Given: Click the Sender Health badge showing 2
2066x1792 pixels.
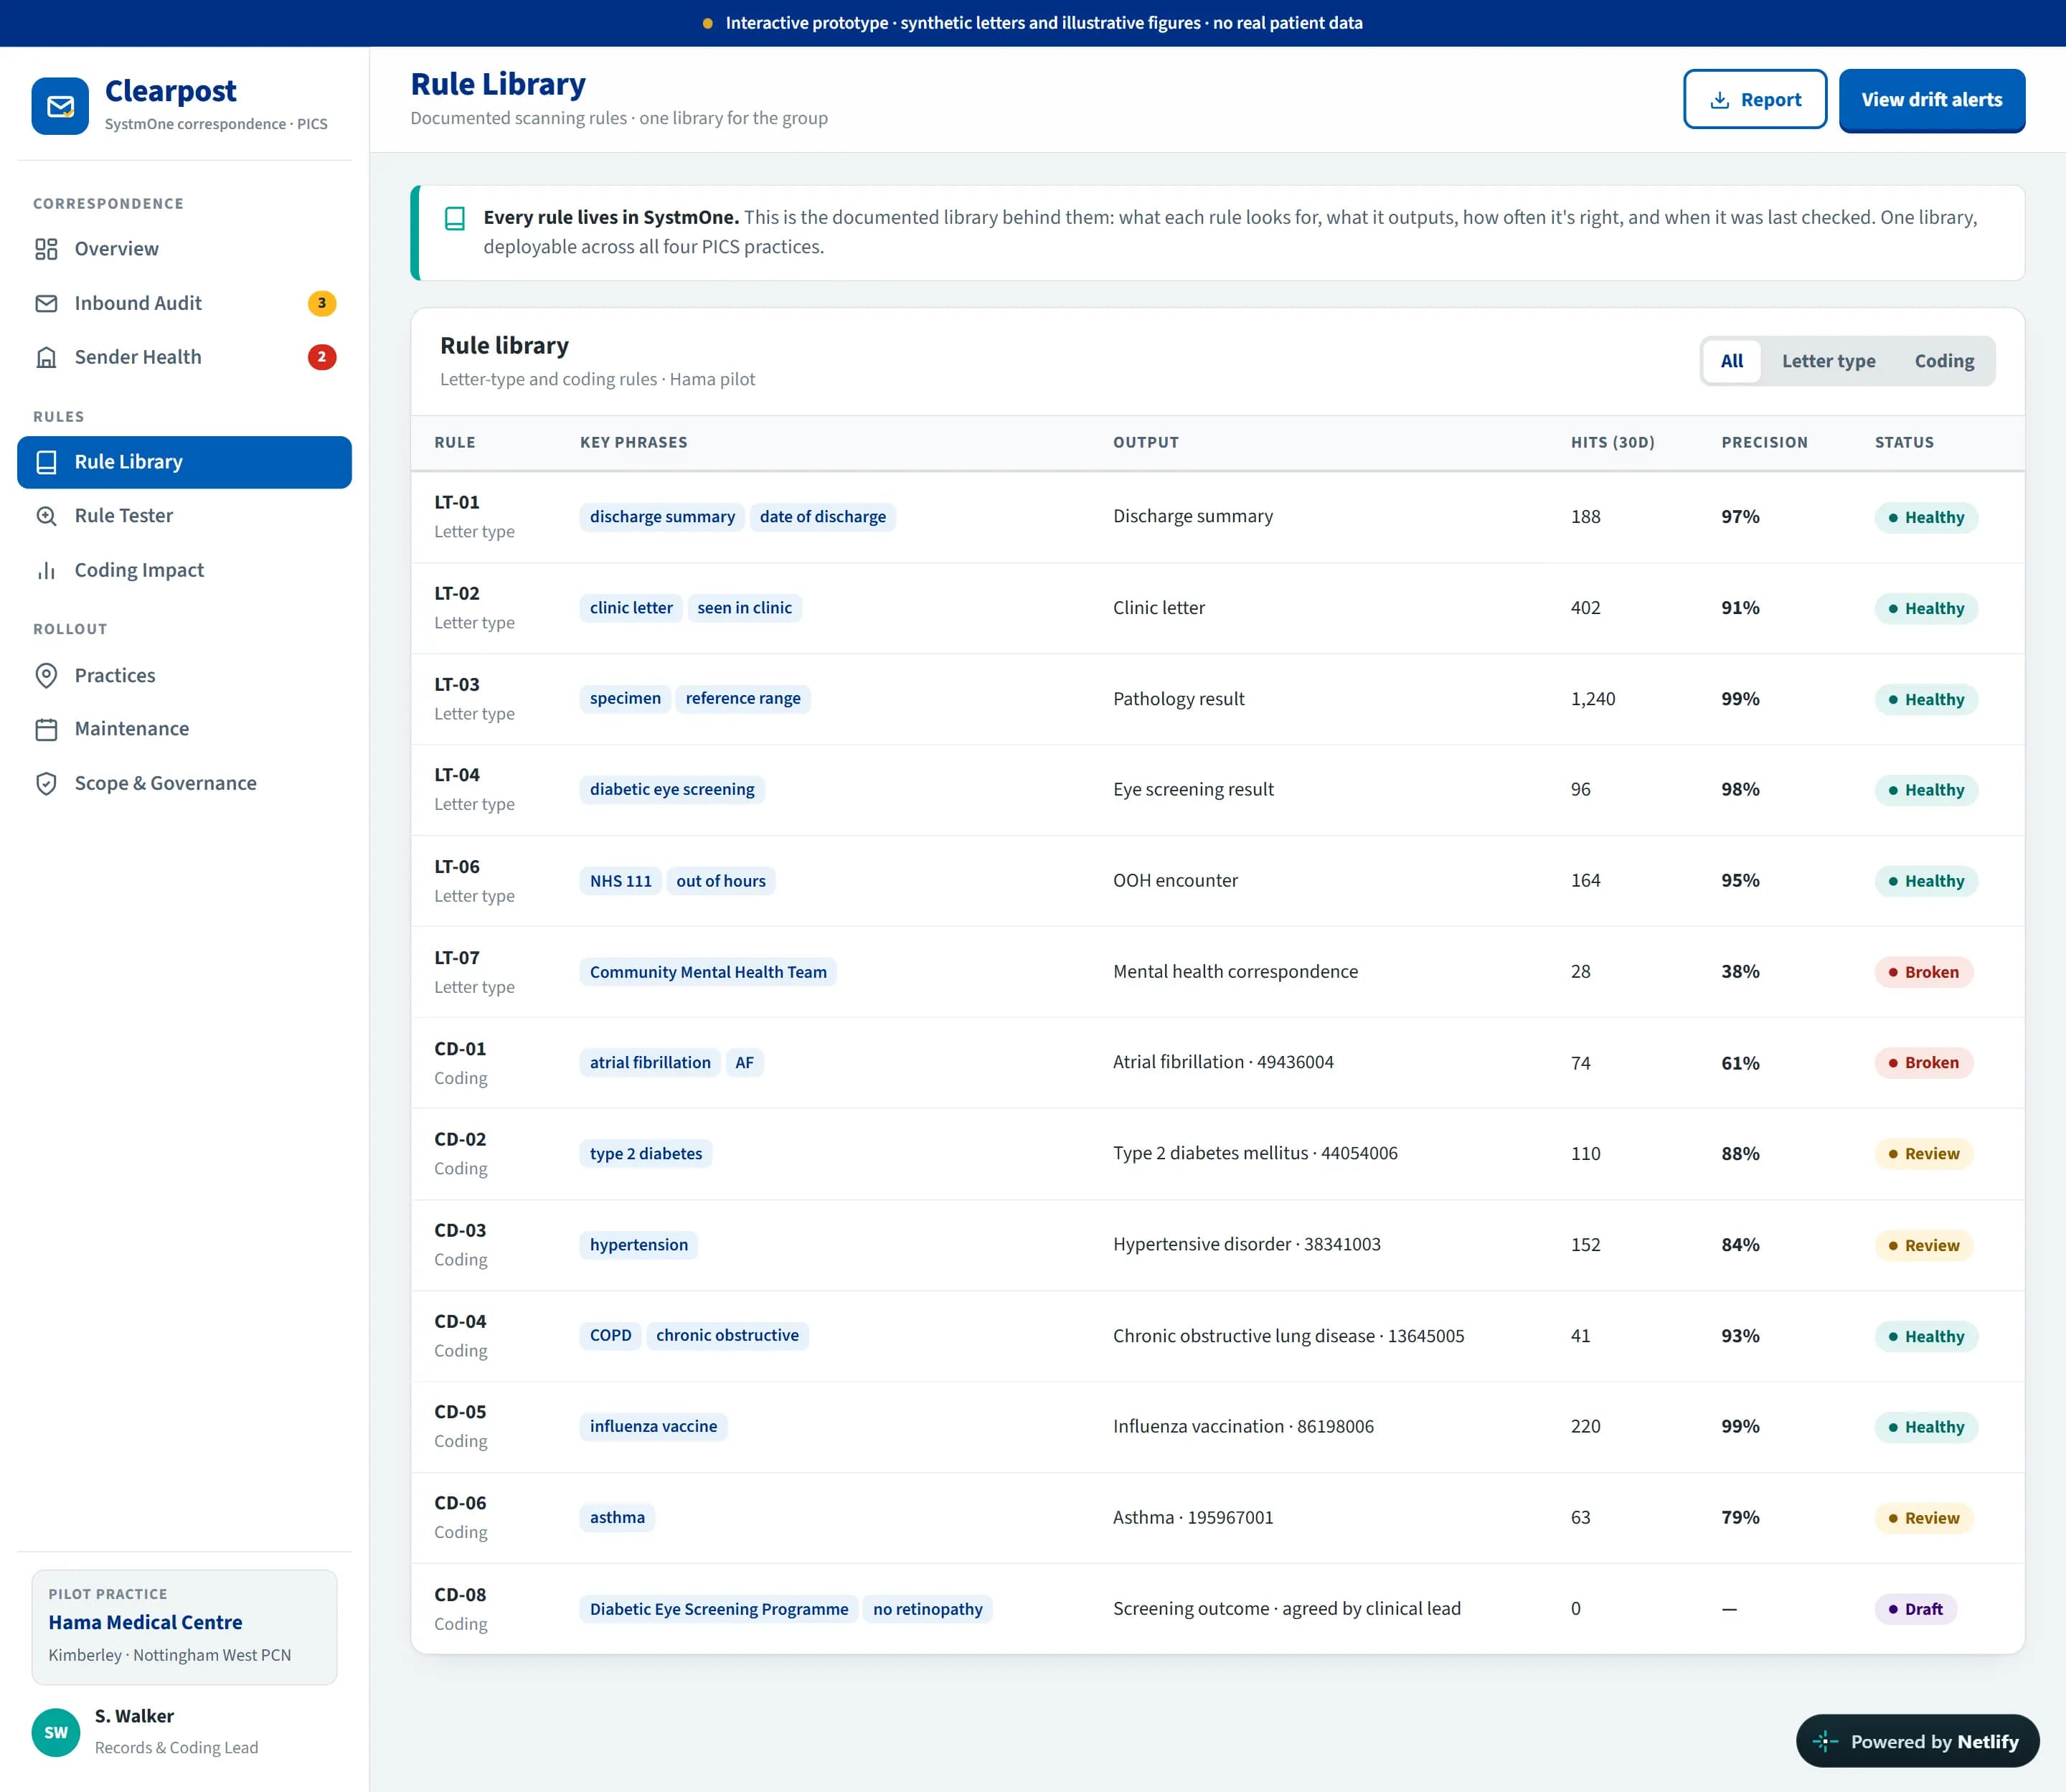Looking at the screenshot, I should tap(322, 357).
